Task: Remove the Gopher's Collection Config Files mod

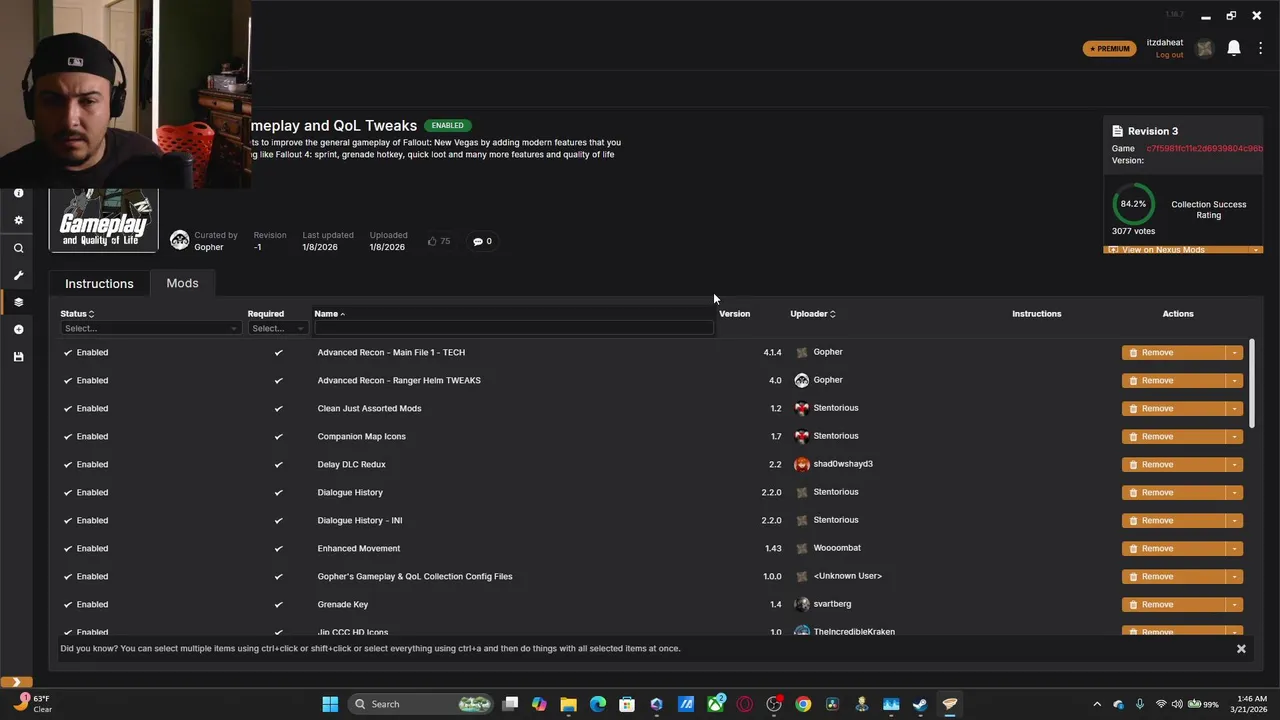Action: tap(1174, 576)
